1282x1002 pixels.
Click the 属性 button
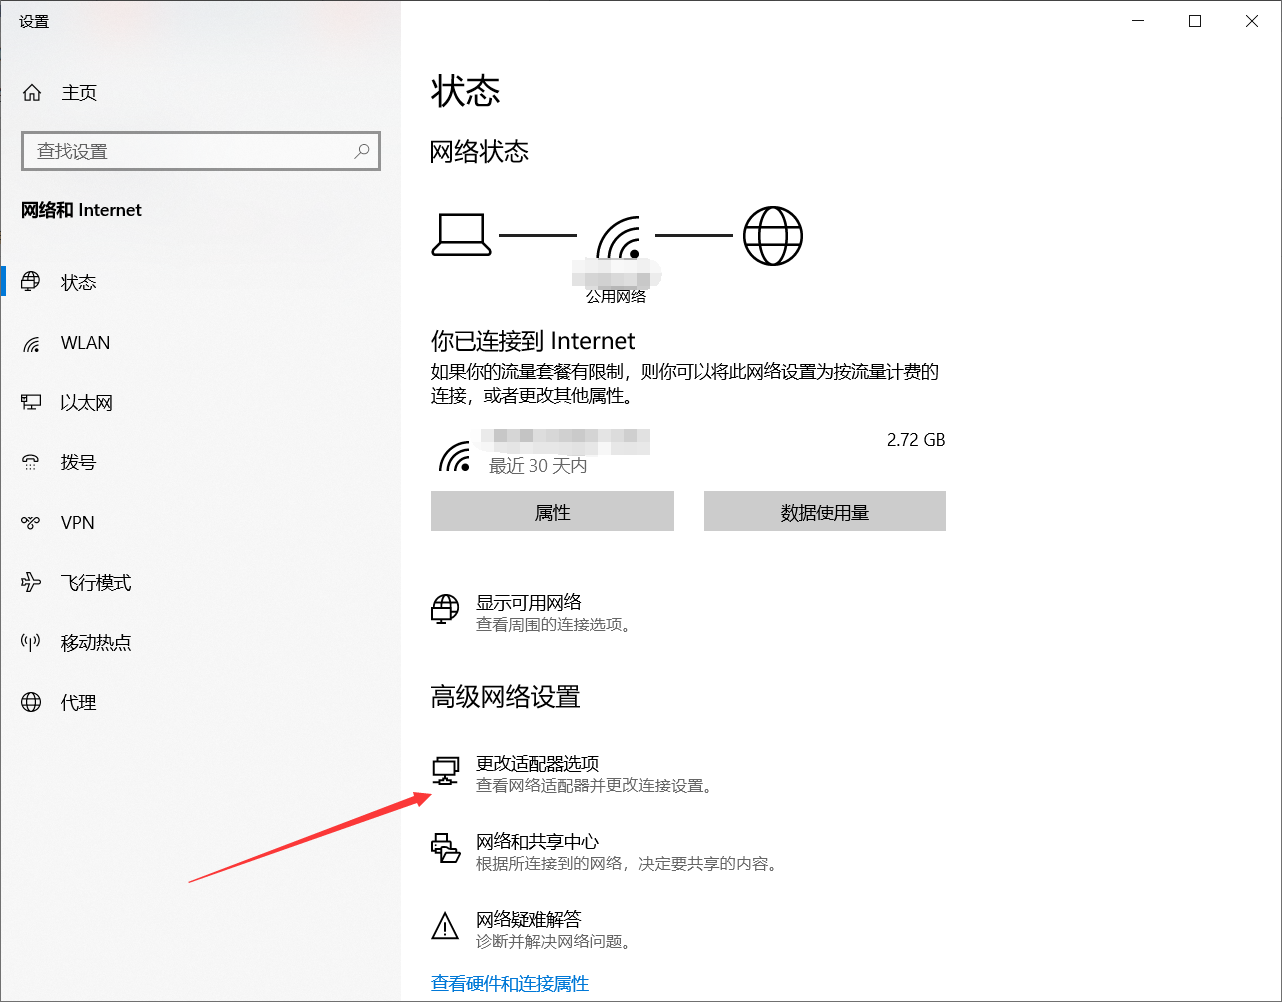pos(552,511)
